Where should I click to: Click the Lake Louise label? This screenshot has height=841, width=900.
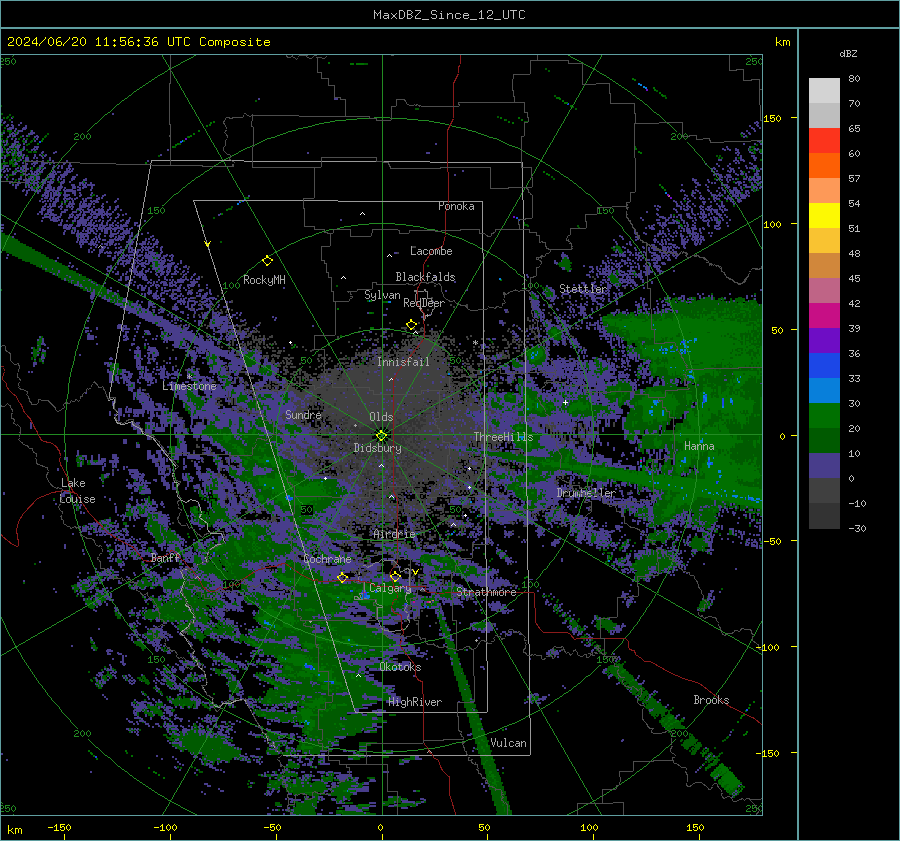tap(77, 491)
